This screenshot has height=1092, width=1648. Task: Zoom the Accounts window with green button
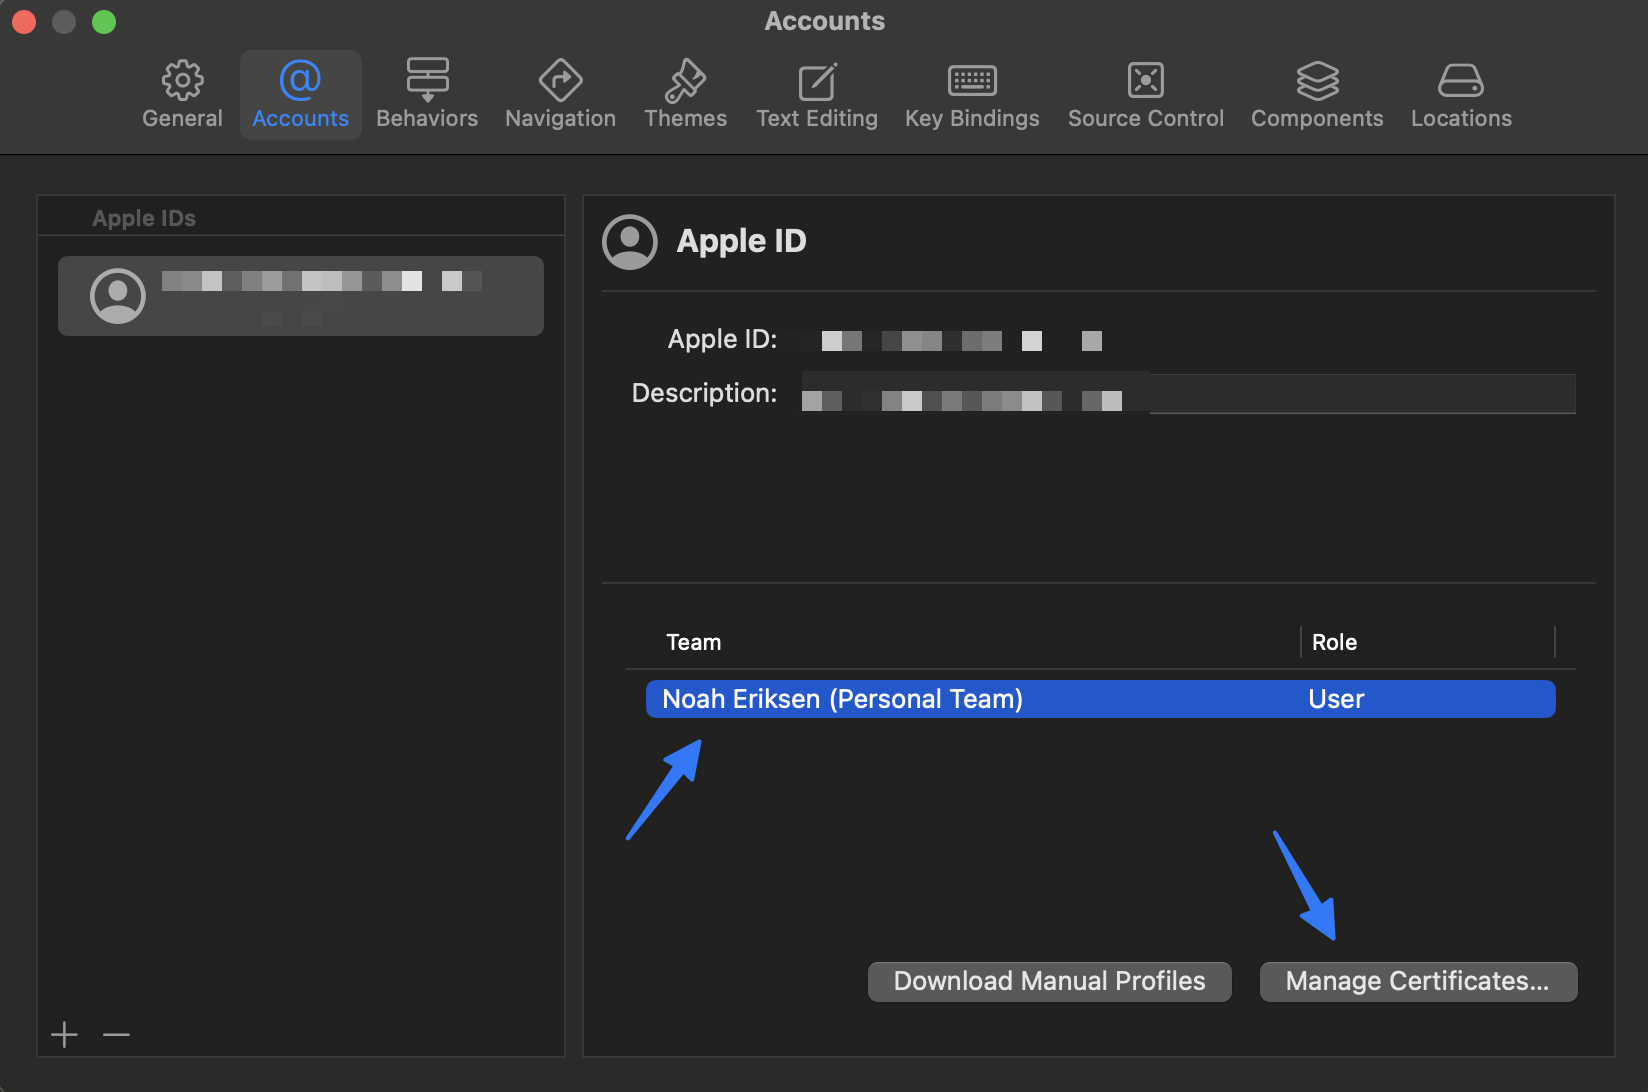click(x=104, y=21)
